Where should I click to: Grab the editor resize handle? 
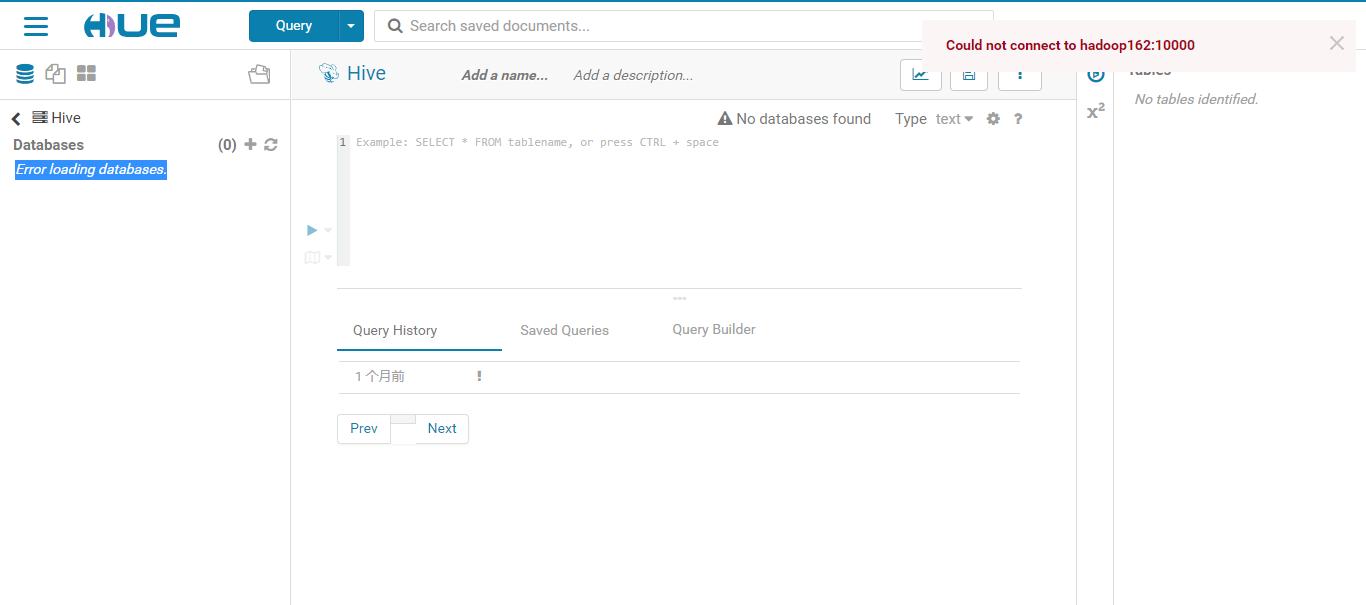[679, 298]
